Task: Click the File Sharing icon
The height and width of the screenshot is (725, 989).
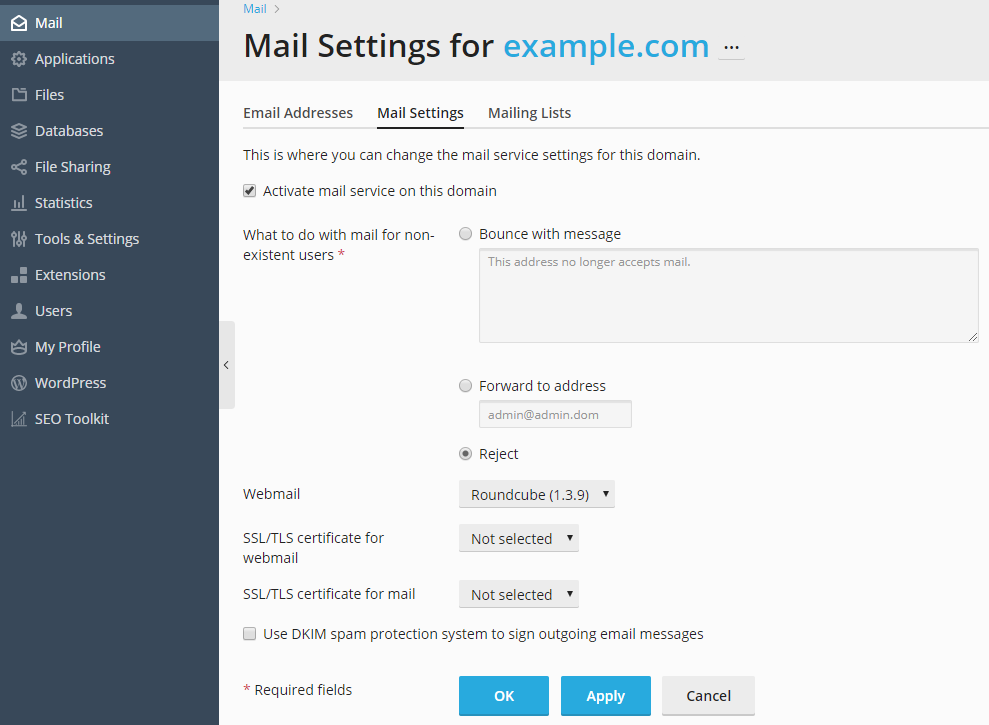Action: pyautogui.click(x=19, y=167)
